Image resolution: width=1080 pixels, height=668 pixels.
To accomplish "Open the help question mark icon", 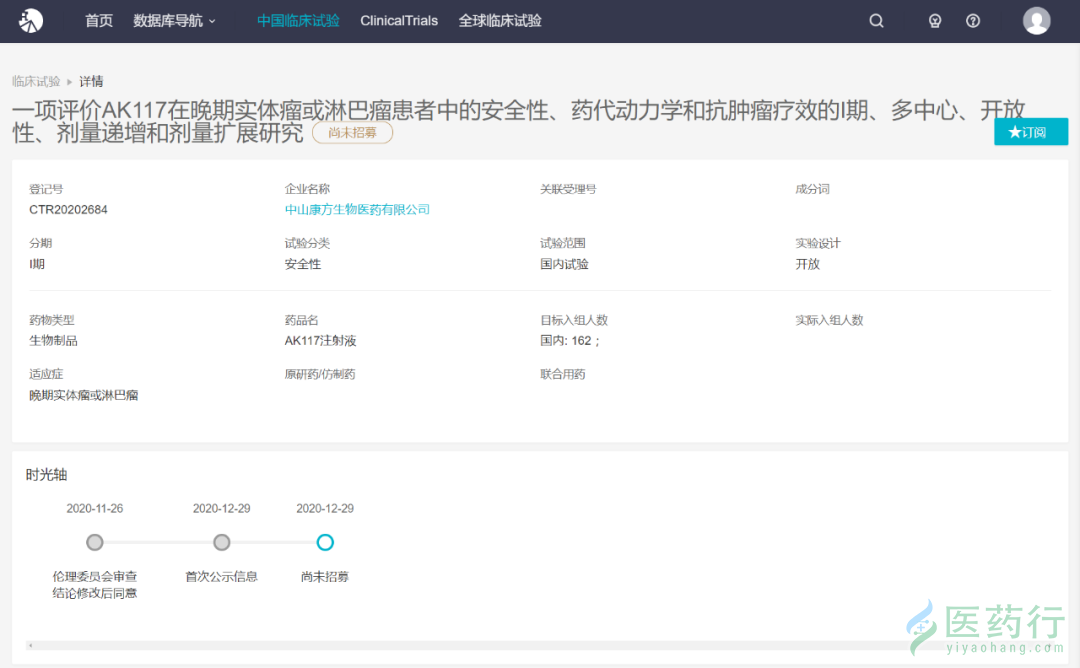I will (973, 21).
